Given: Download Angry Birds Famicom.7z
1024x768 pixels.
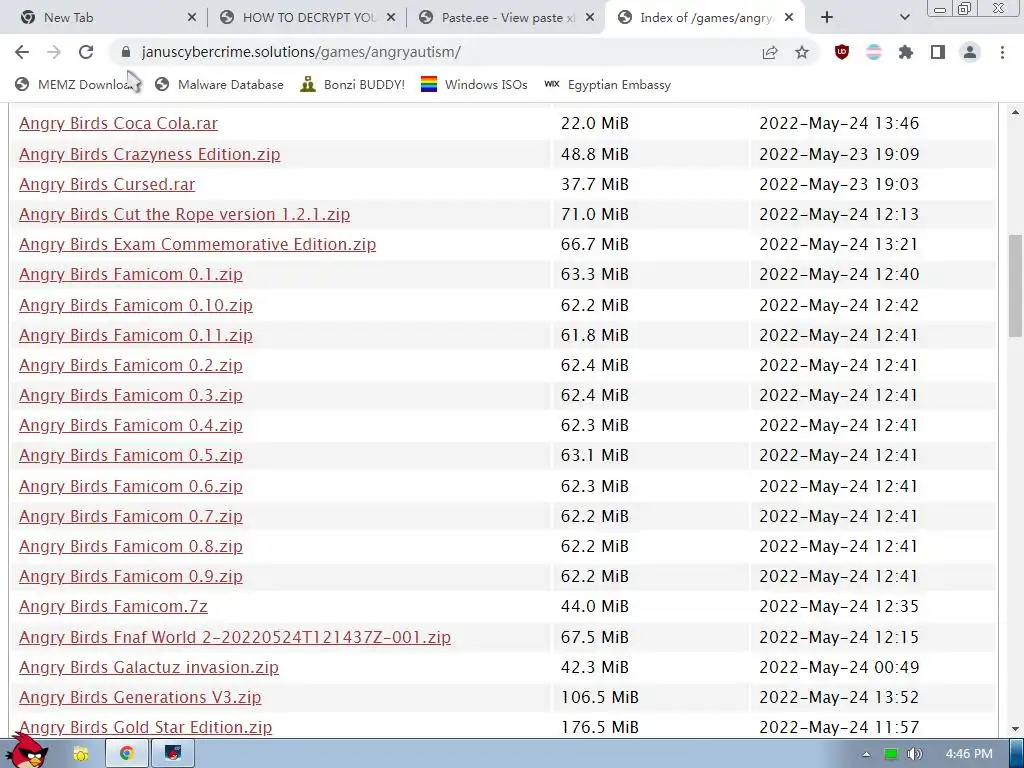Looking at the screenshot, I should [x=113, y=606].
